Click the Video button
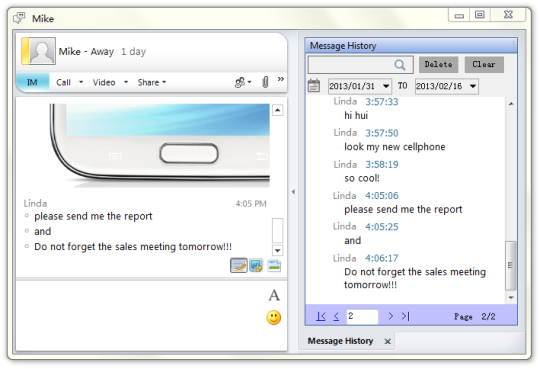540x369 pixels. 104,82
